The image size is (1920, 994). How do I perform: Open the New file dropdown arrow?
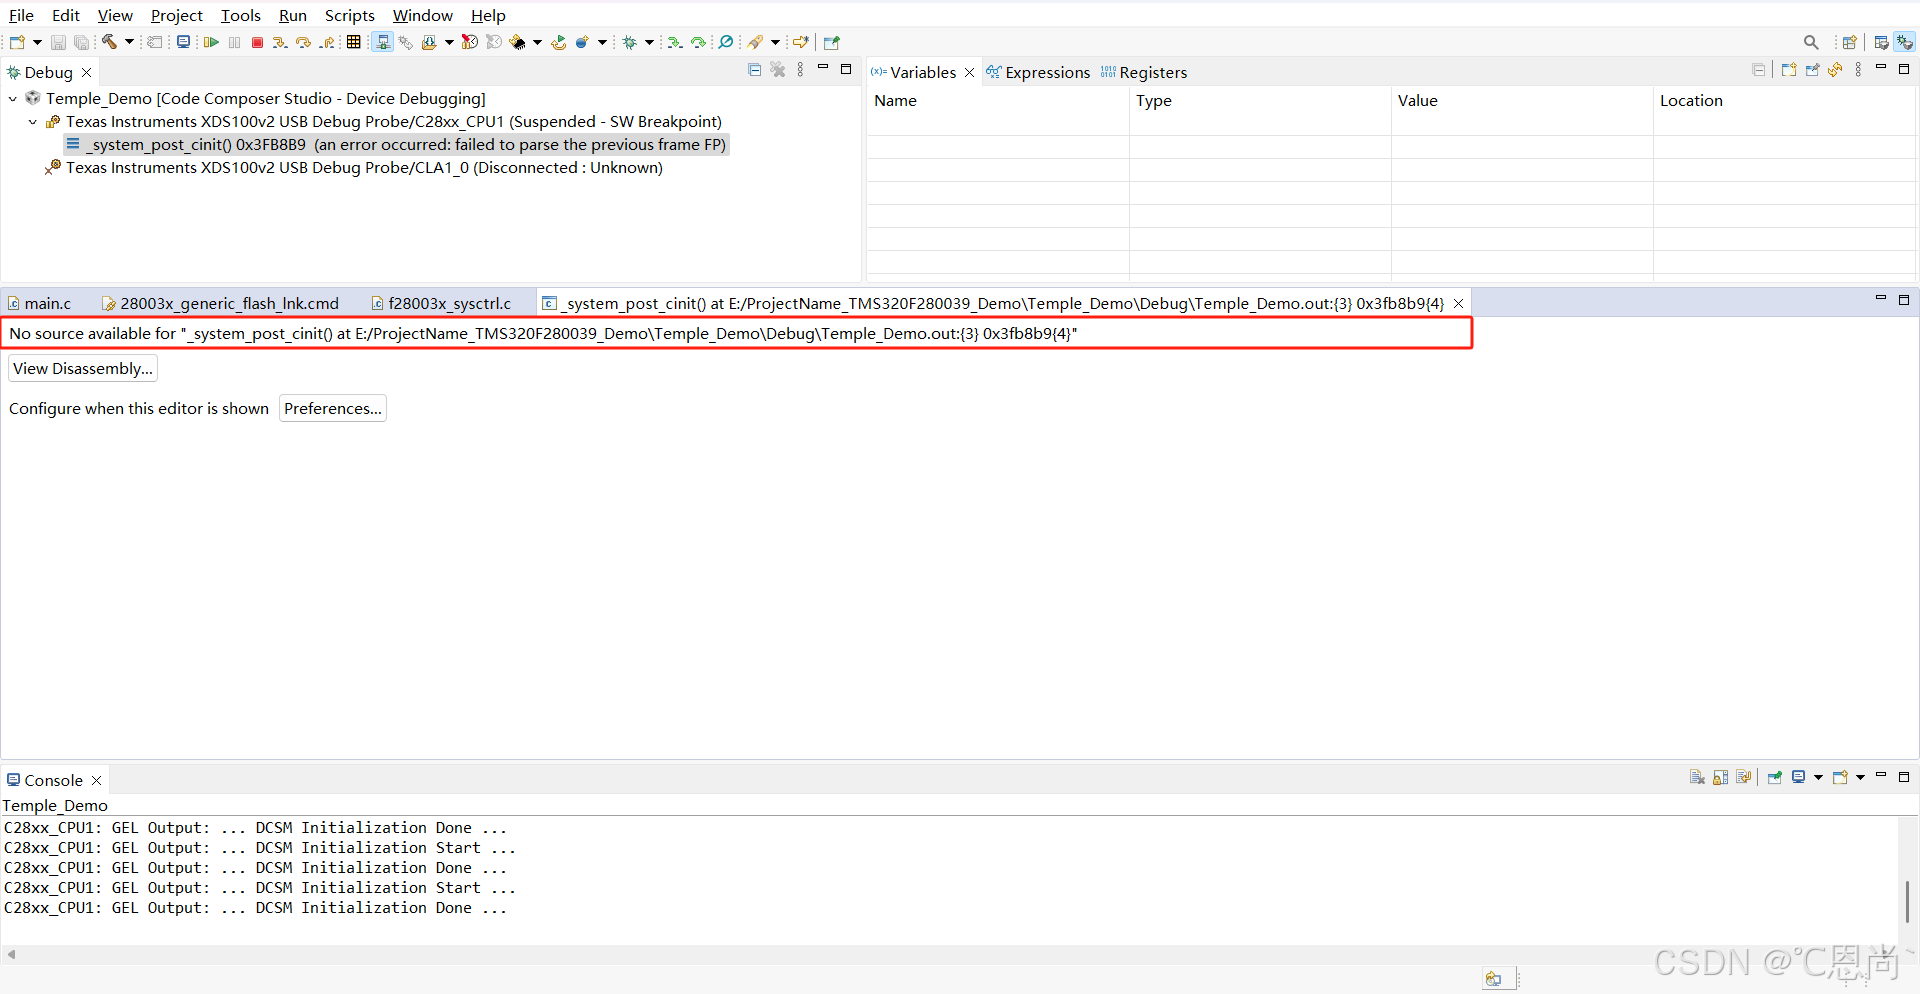tap(37, 42)
